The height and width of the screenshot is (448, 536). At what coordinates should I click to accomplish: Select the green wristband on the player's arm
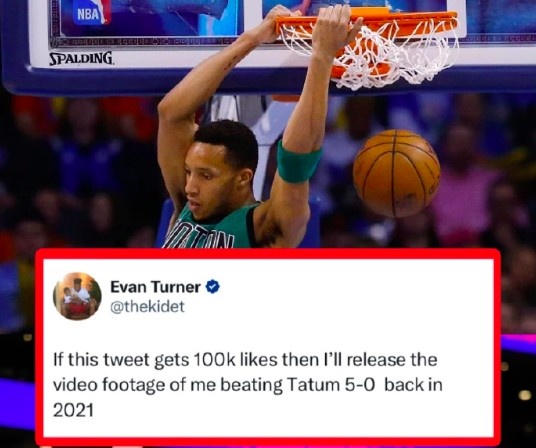(298, 161)
